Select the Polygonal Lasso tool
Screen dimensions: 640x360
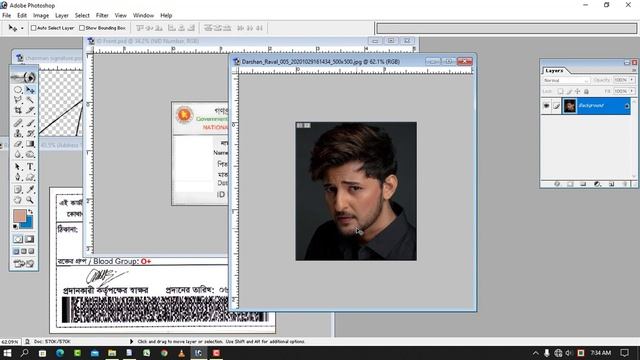point(18,100)
